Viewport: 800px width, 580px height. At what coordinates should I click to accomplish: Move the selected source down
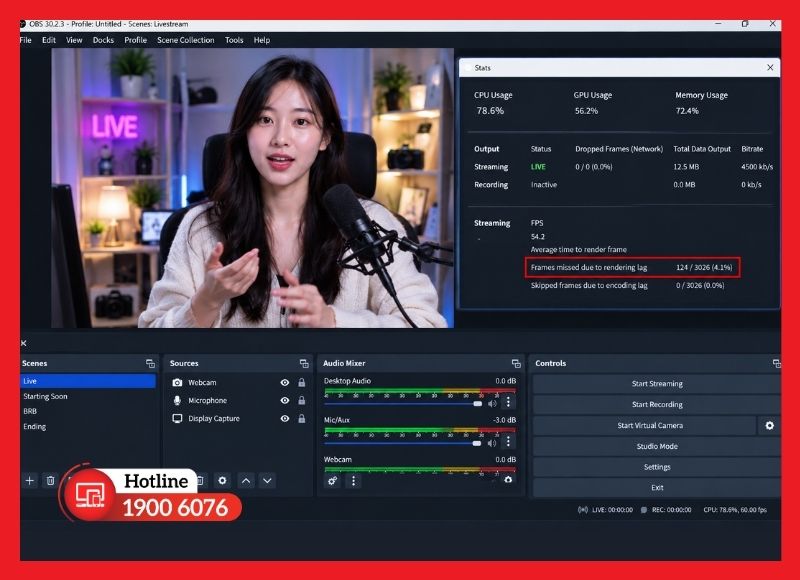267,481
